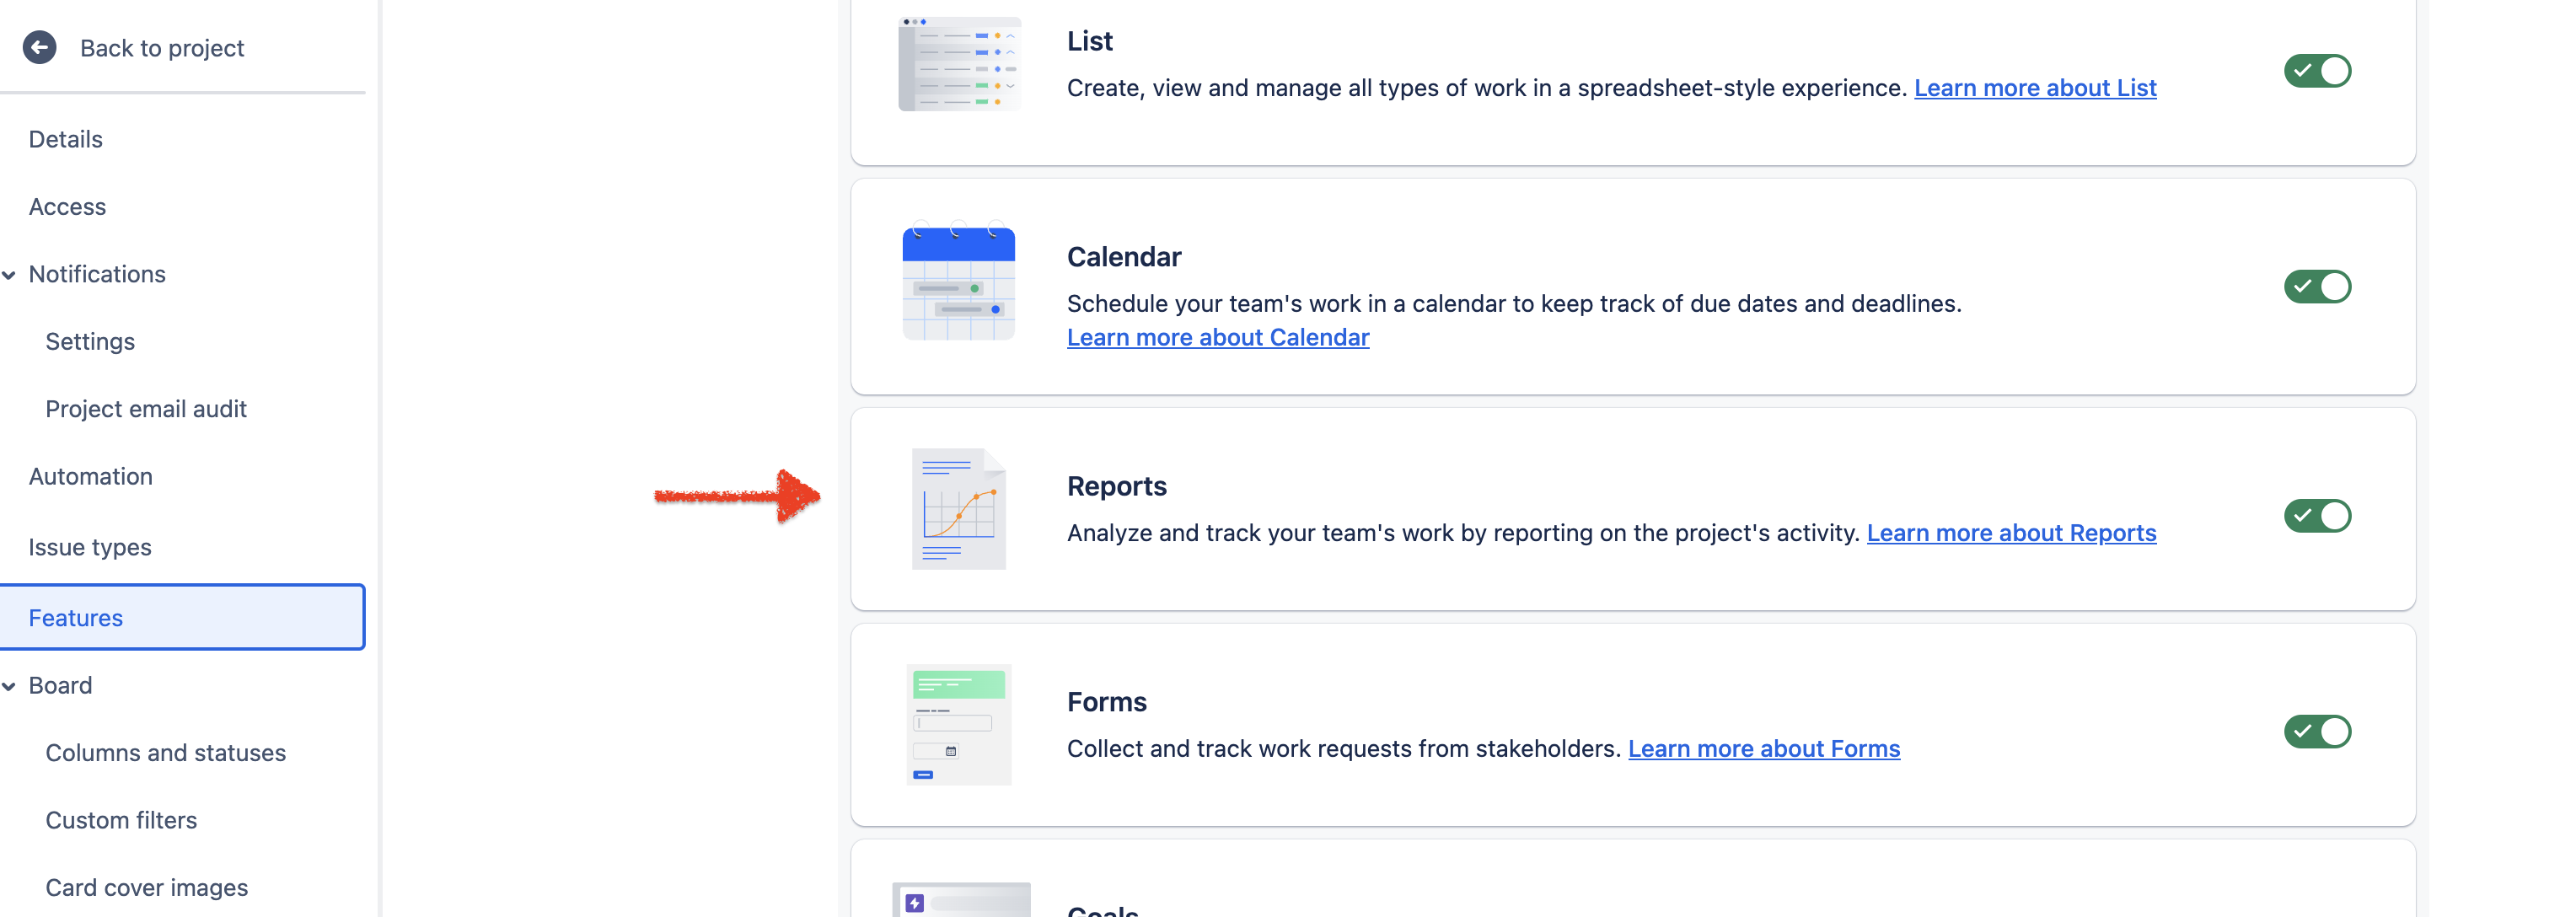The height and width of the screenshot is (917, 2576).
Task: Follow the Learn more about Calendar link
Action: tap(1217, 338)
